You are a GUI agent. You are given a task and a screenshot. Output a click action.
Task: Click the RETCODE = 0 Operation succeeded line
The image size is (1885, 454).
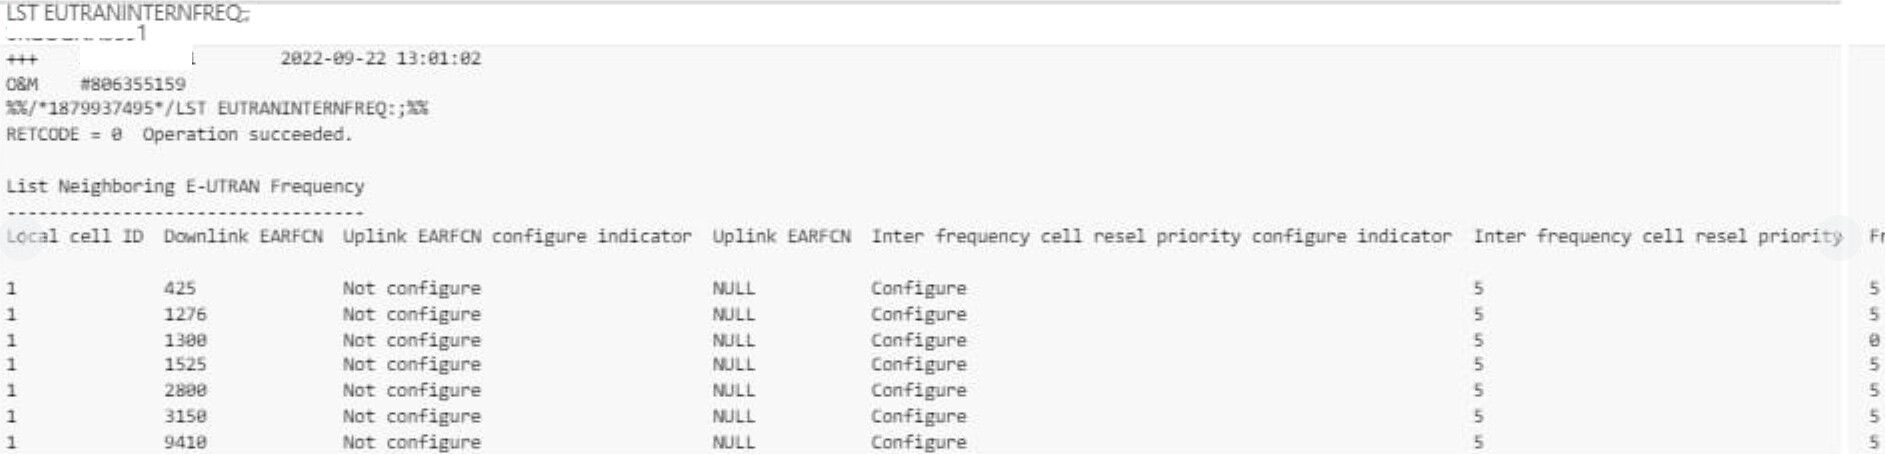[179, 134]
